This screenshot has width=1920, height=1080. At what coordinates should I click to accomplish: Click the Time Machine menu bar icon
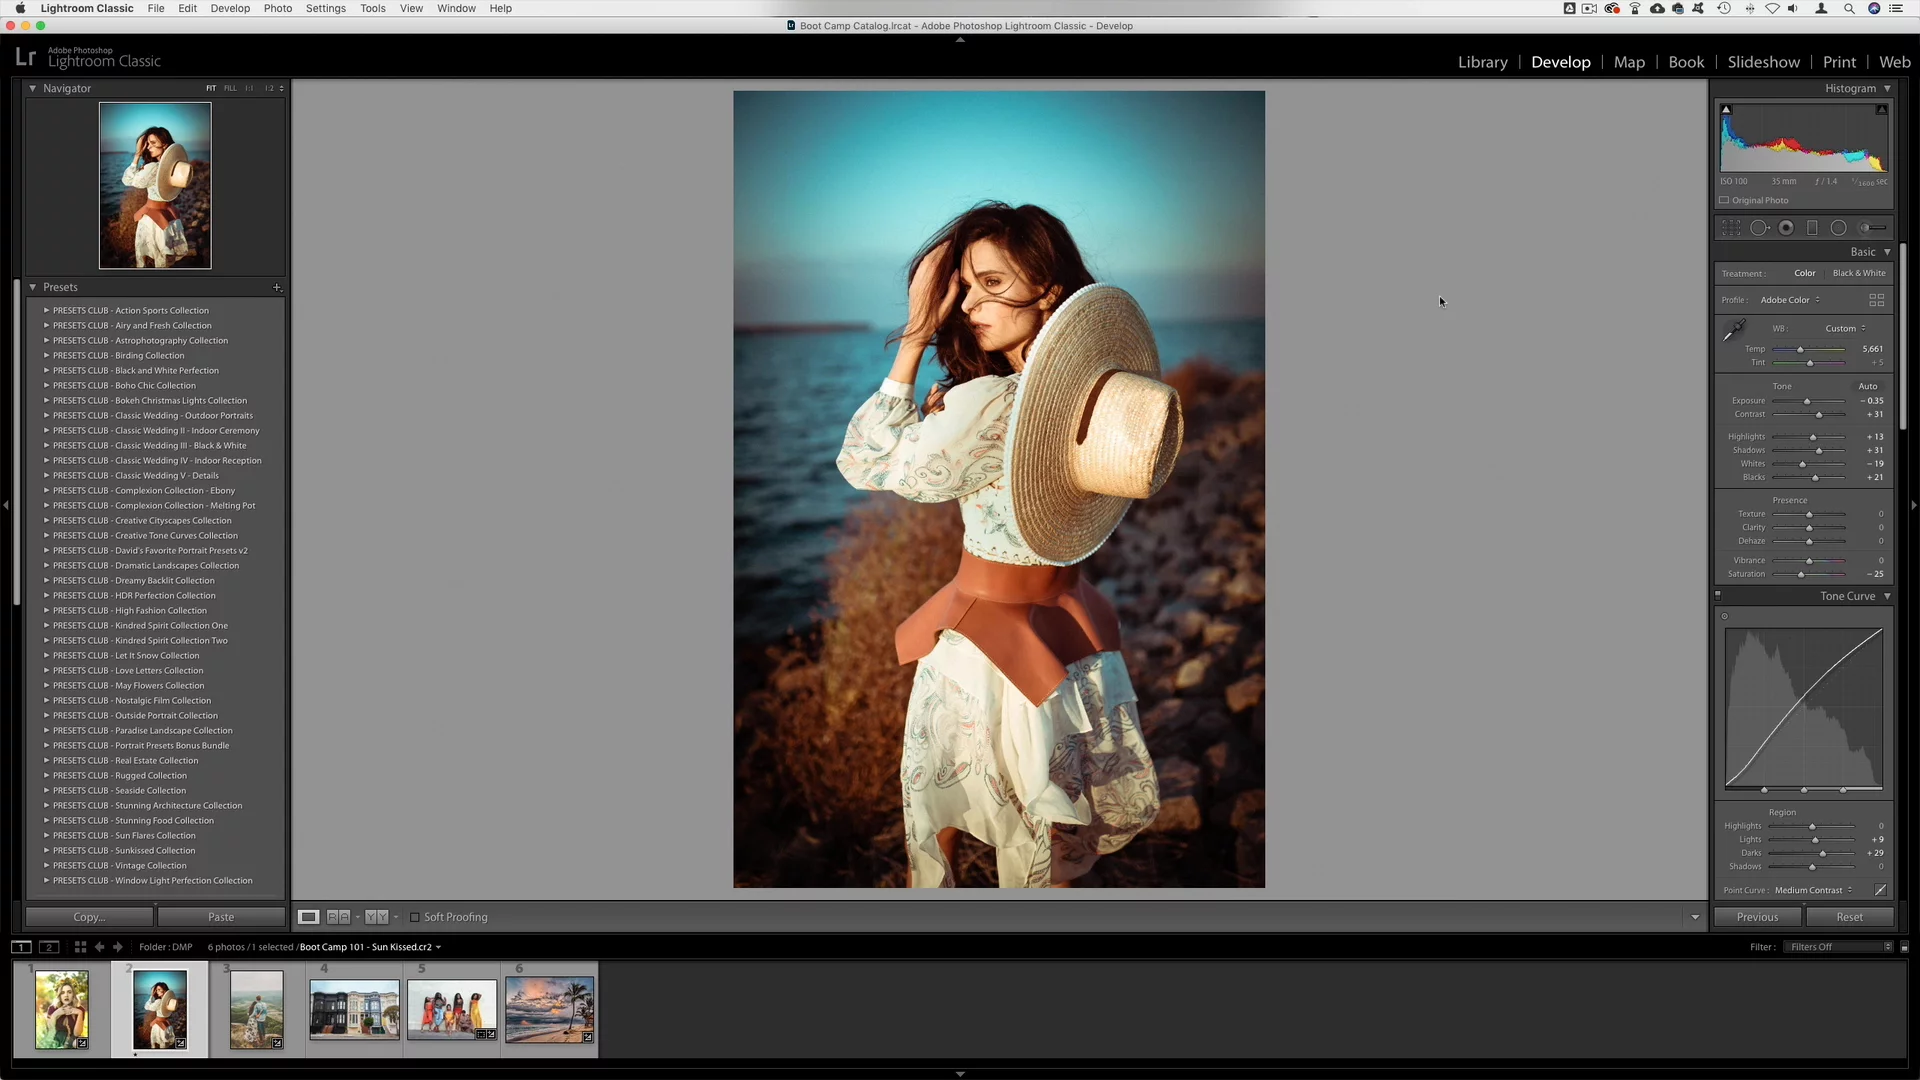pos(1724,8)
